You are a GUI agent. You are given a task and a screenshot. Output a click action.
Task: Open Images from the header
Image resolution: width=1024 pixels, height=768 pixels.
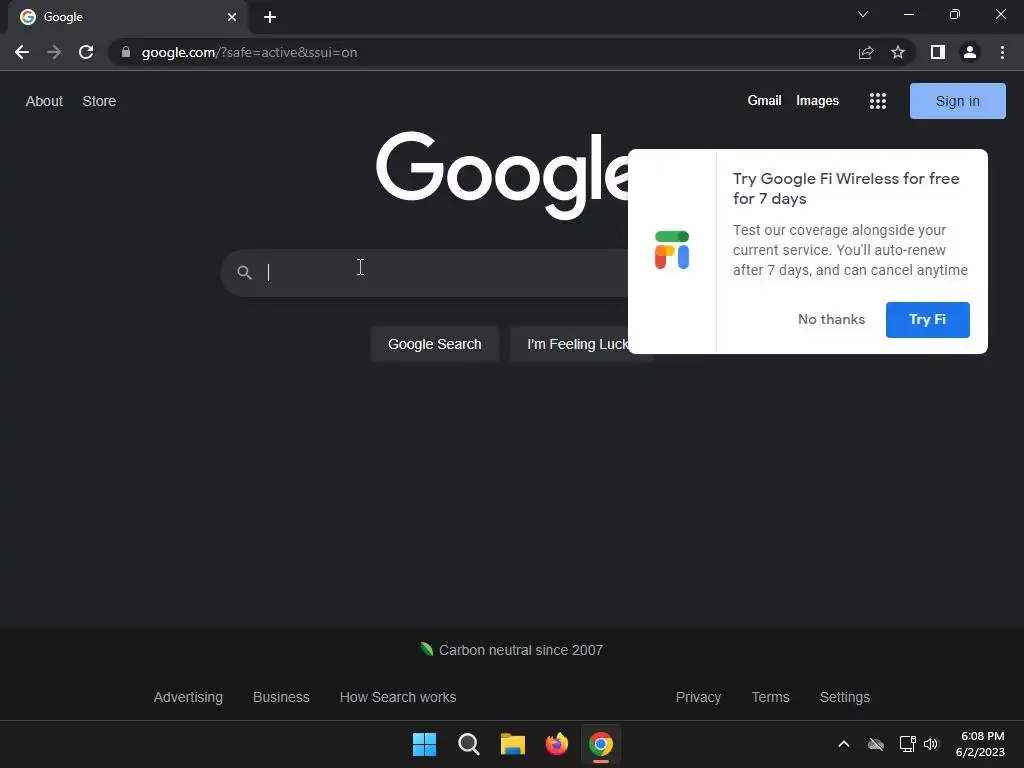[817, 101]
